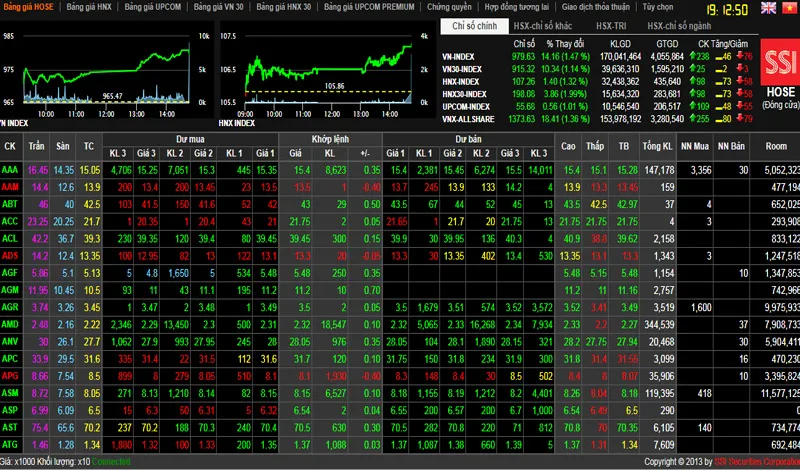This screenshot has height=470, width=800.
Task: Select stock symbol ANV
Action: click(x=10, y=341)
